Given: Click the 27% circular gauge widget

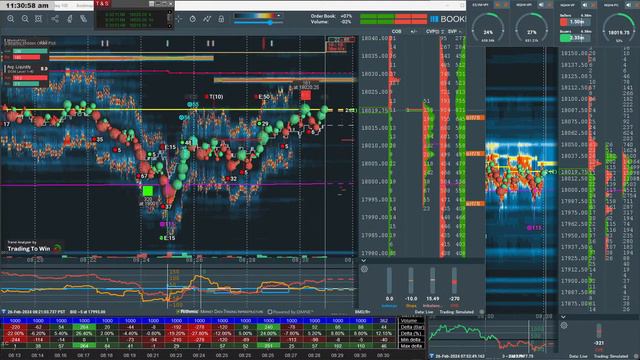Looking at the screenshot, I should tap(531, 29).
